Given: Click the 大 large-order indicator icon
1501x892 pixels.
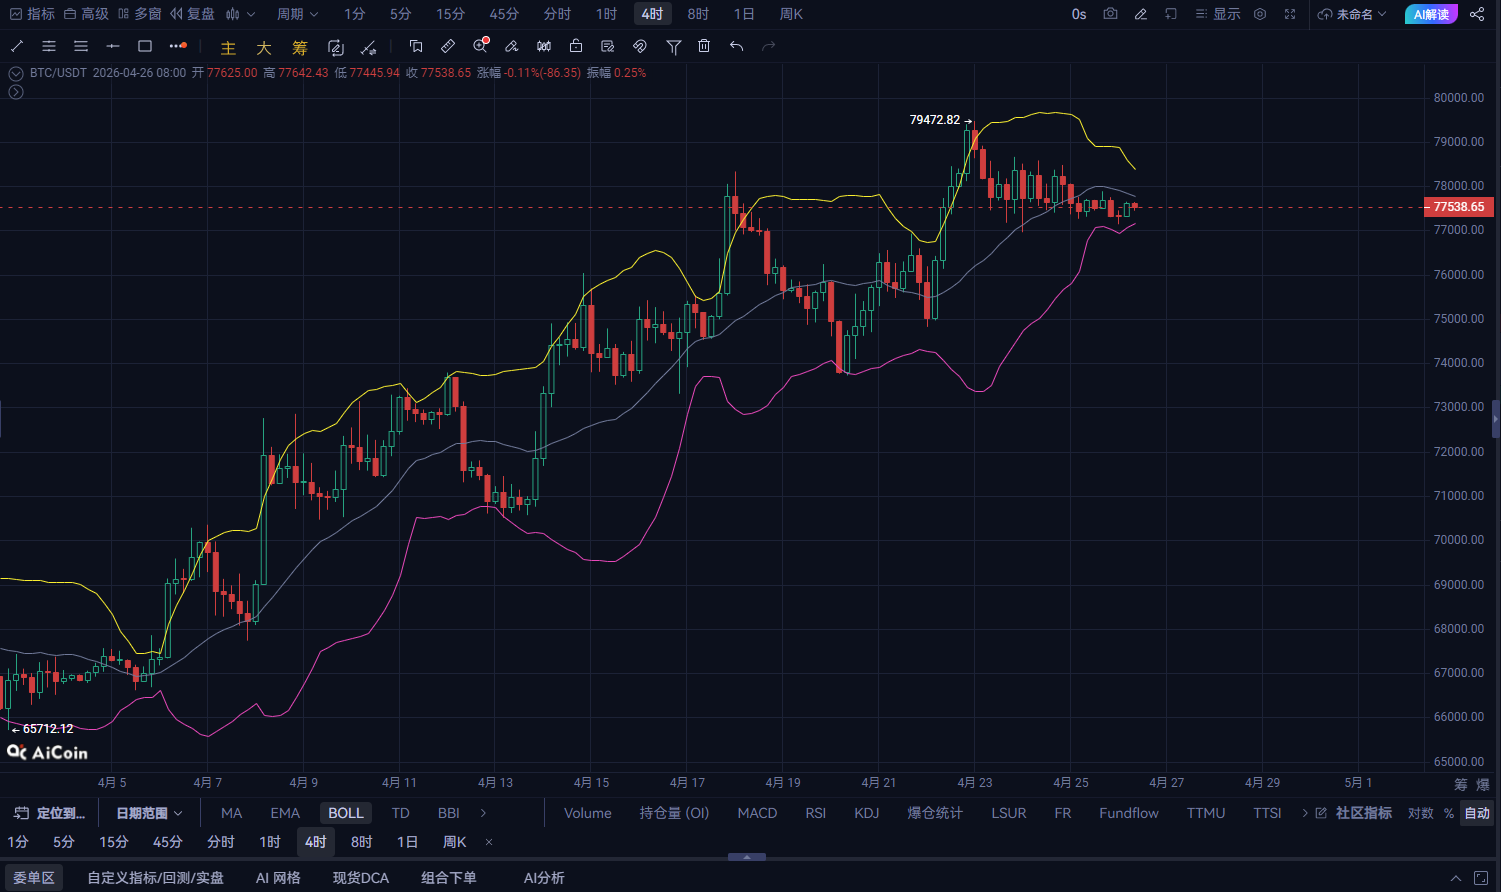Looking at the screenshot, I should 264,47.
